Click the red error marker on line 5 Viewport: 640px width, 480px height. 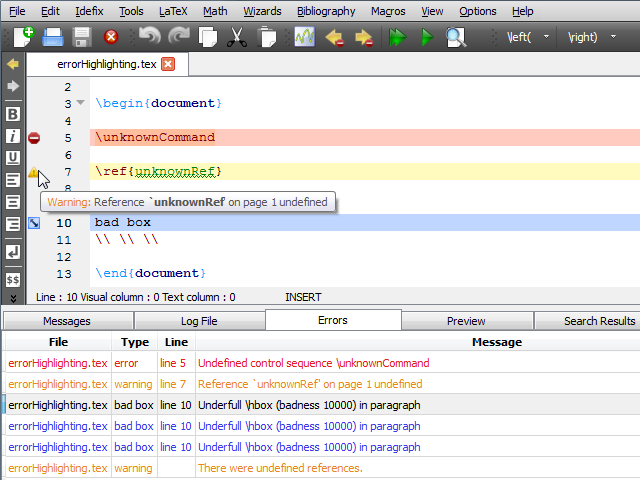(x=34, y=138)
